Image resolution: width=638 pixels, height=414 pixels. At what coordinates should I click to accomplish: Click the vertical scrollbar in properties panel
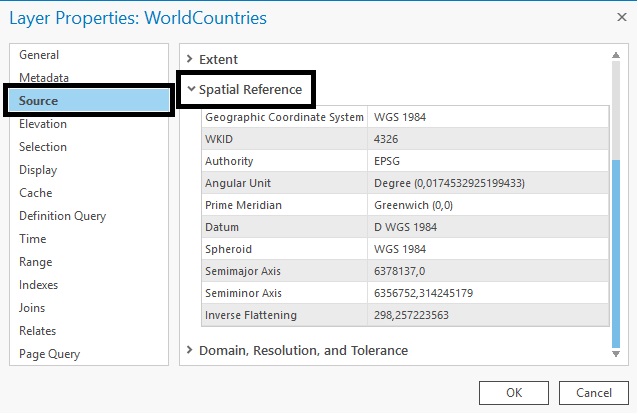[x=616, y=250]
